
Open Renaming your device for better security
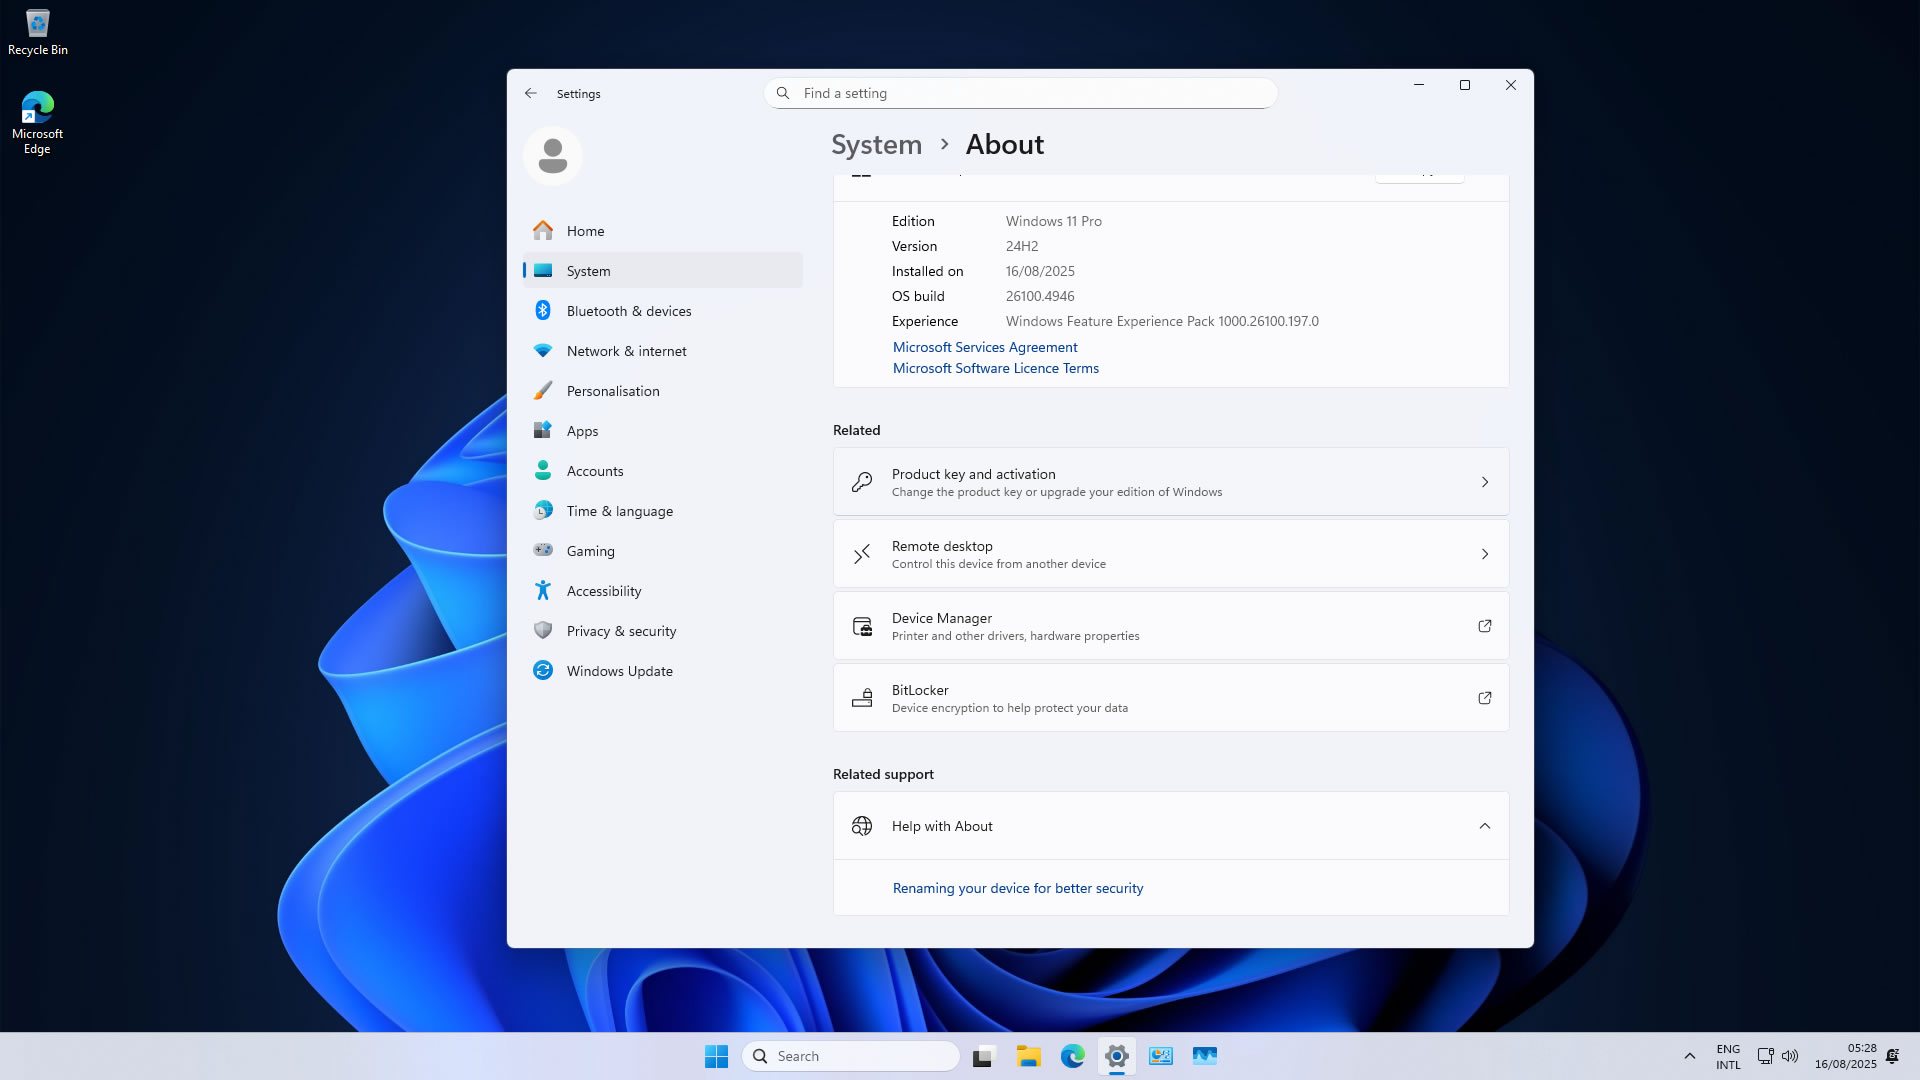(x=1018, y=888)
